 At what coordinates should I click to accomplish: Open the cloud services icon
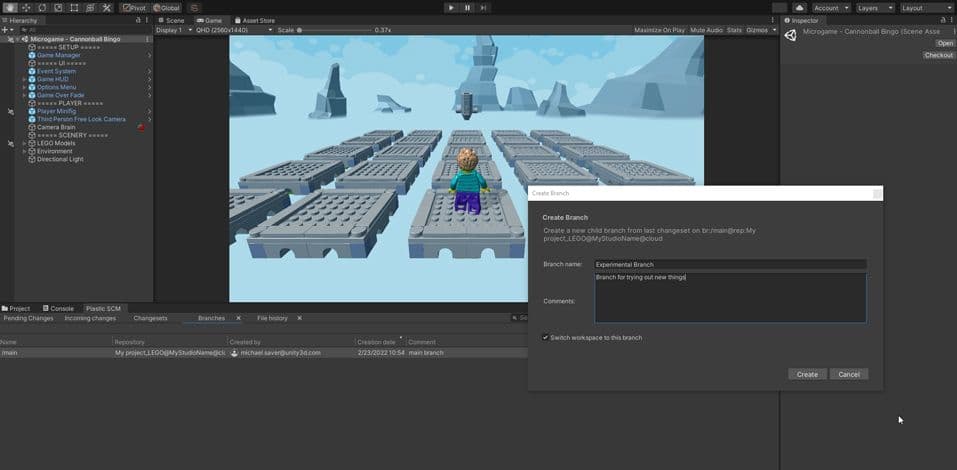(799, 7)
